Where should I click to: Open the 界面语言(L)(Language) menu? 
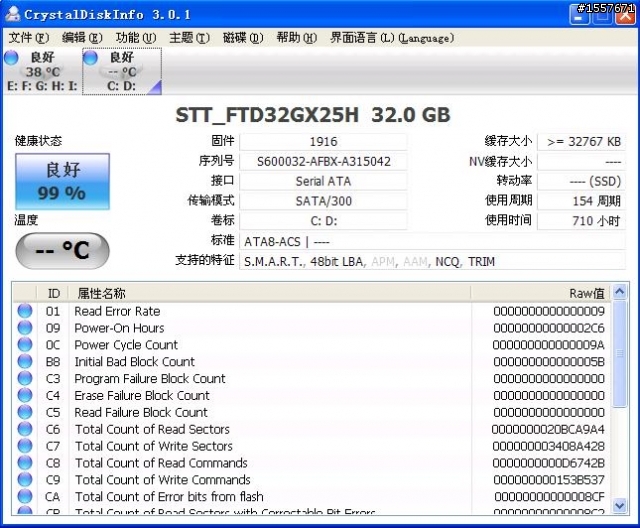(x=392, y=38)
